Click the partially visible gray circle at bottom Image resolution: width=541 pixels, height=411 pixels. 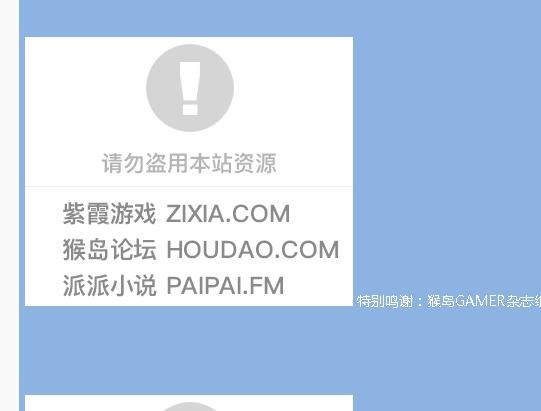[x=189, y=407]
